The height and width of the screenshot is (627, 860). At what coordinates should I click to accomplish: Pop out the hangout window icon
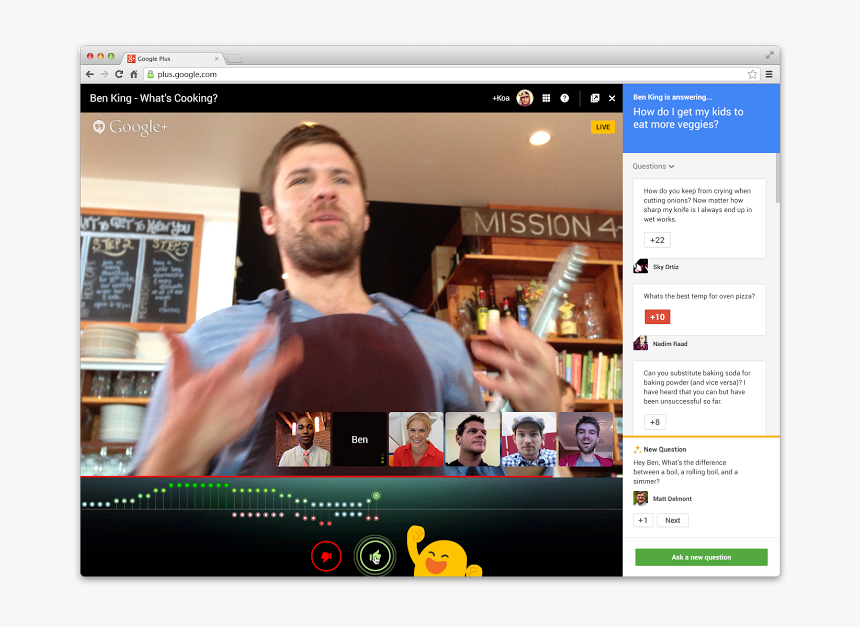(595, 98)
